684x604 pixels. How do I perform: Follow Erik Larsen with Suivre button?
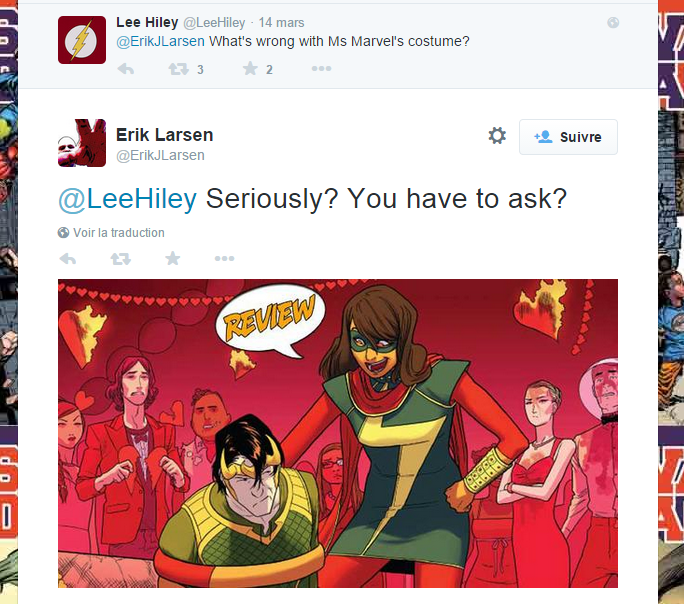tap(568, 137)
